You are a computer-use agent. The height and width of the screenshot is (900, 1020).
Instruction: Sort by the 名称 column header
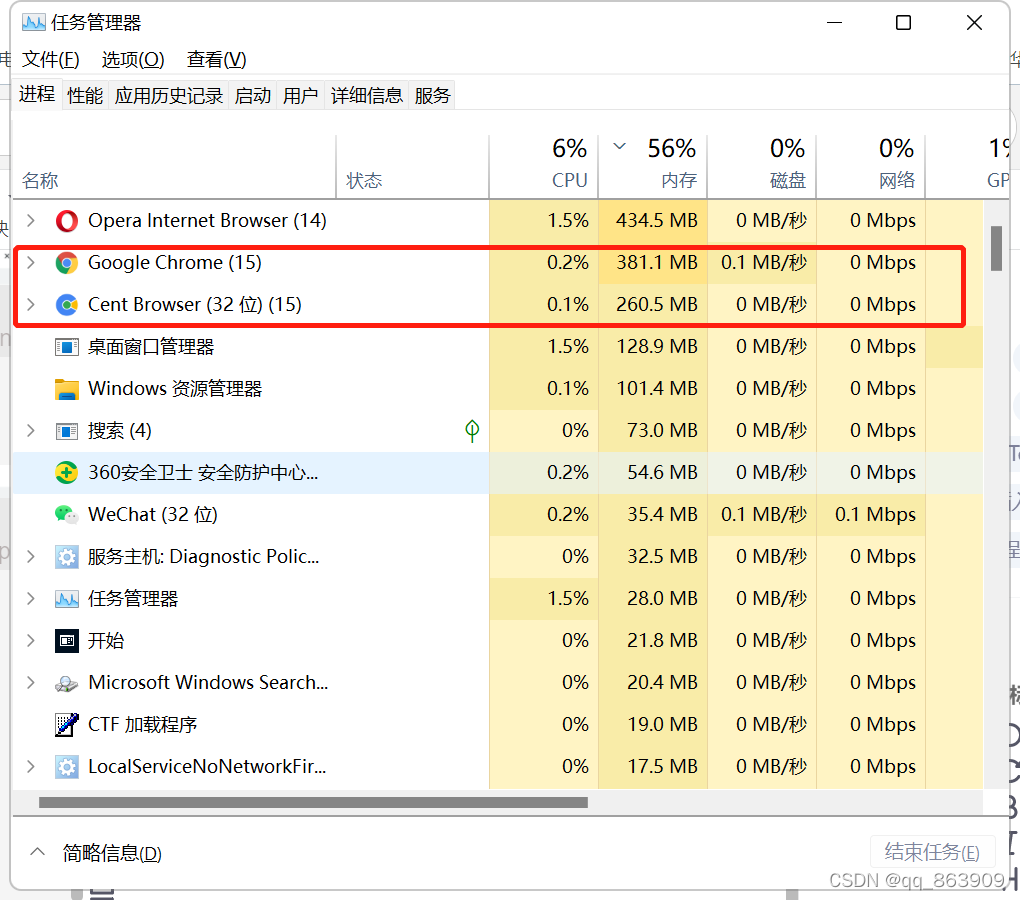[x=174, y=166]
